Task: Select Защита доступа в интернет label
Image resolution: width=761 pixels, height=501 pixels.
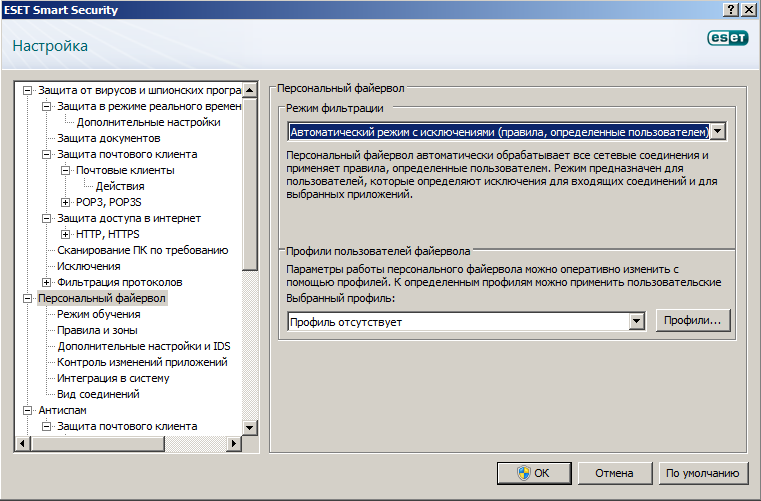Action: pyautogui.click(x=129, y=218)
